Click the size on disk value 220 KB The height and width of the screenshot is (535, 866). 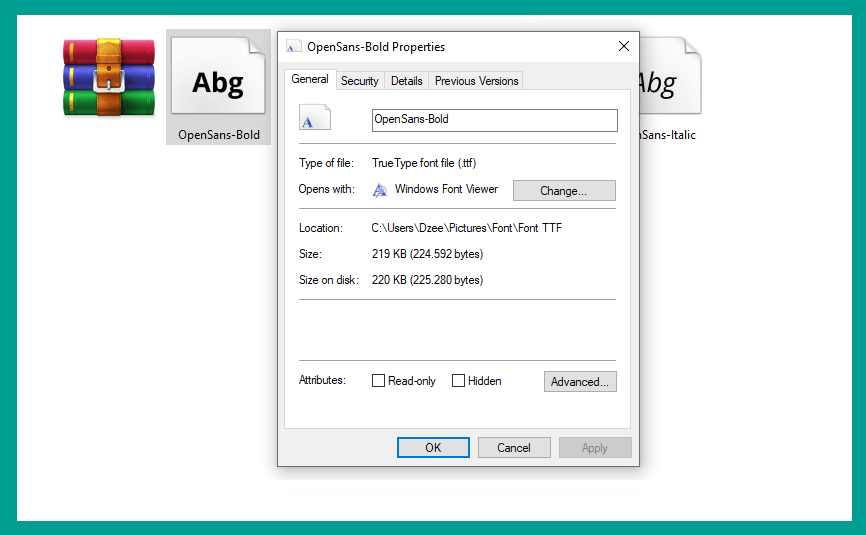(427, 280)
